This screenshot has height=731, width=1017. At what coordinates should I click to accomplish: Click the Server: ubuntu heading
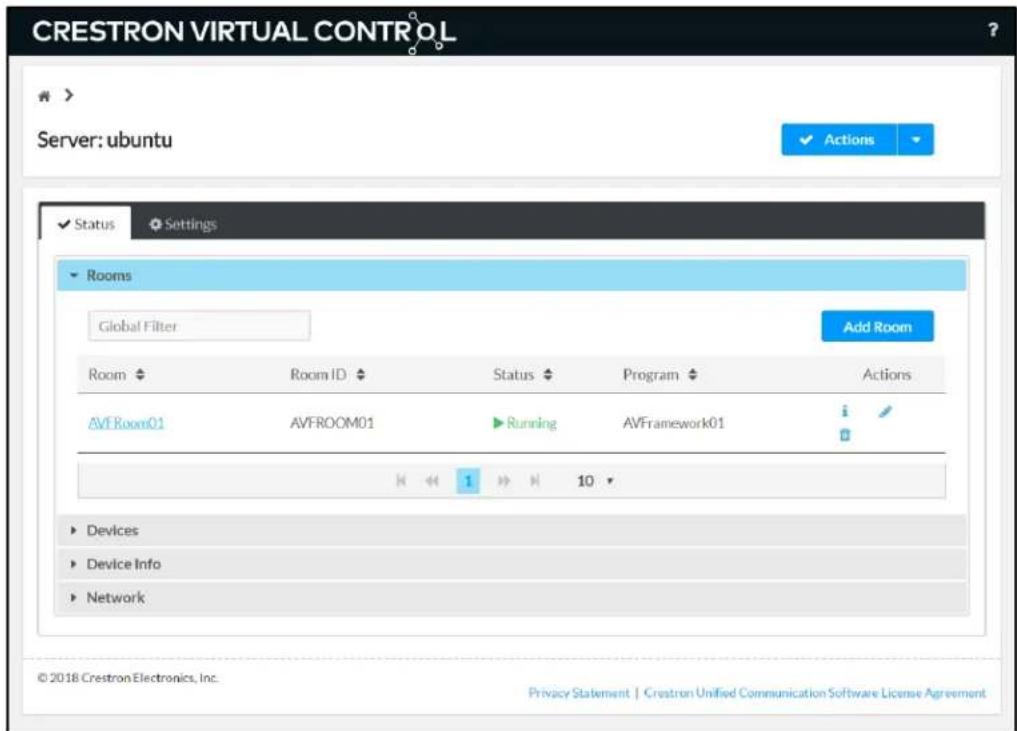point(105,139)
